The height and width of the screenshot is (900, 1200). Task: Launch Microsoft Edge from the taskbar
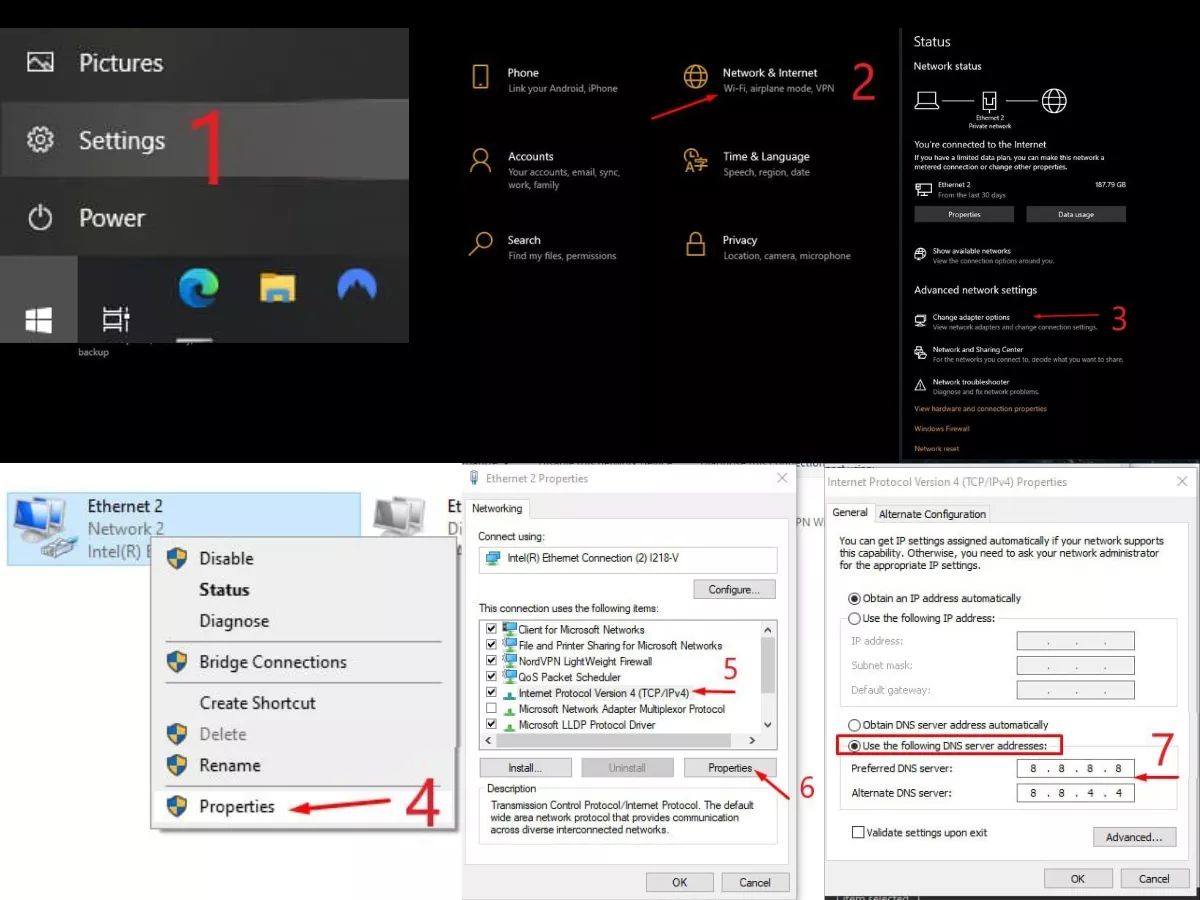[199, 288]
